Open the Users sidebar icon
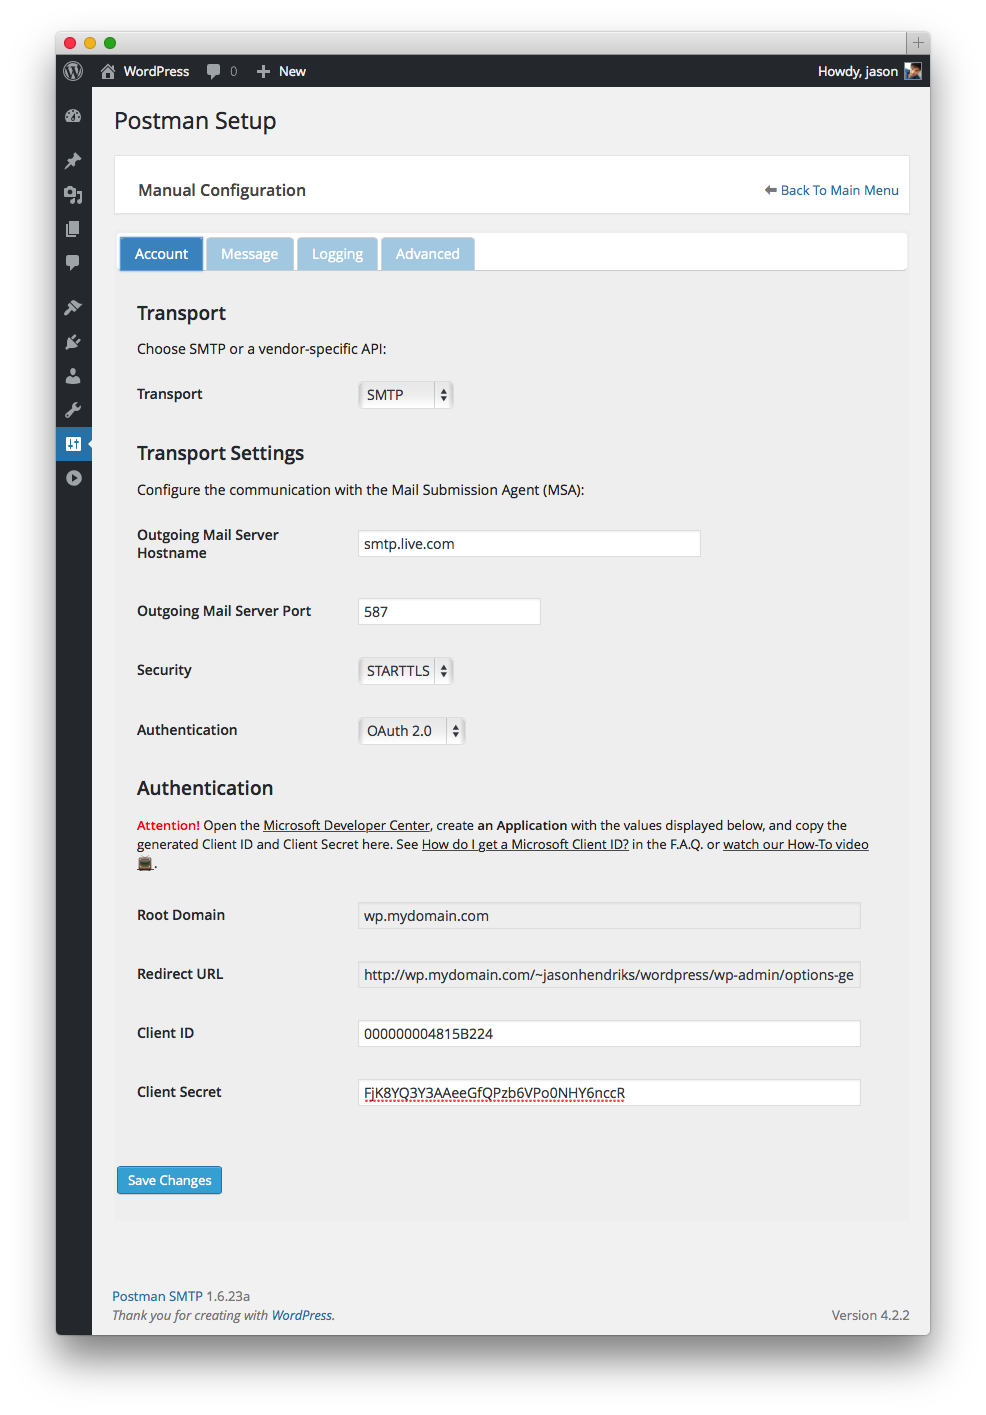This screenshot has height=1415, width=986. click(x=73, y=376)
